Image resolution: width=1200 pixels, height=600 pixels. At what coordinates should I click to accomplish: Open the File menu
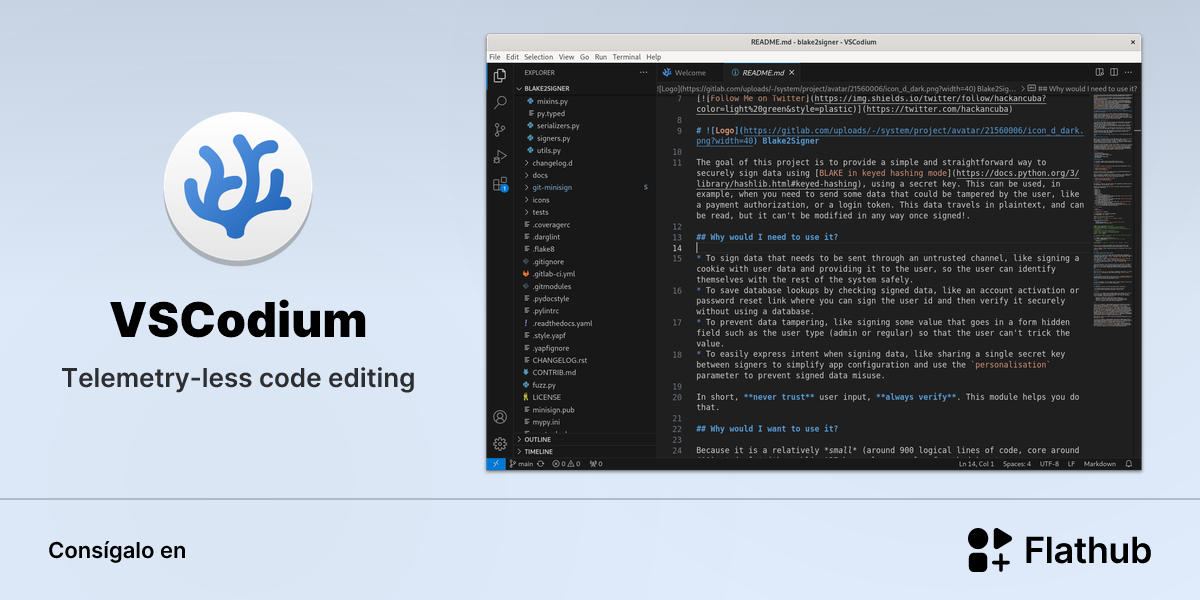494,57
